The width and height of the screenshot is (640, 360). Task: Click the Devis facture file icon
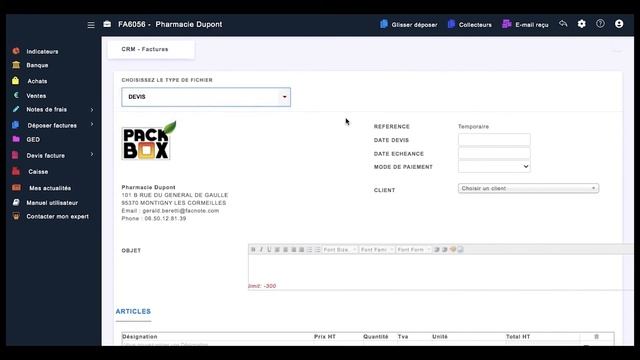pos(15,155)
